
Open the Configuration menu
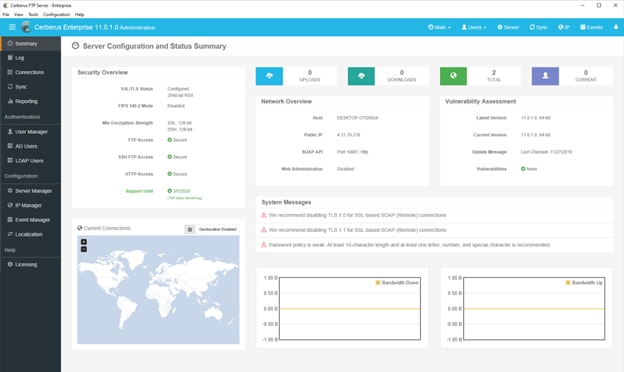[56, 14]
